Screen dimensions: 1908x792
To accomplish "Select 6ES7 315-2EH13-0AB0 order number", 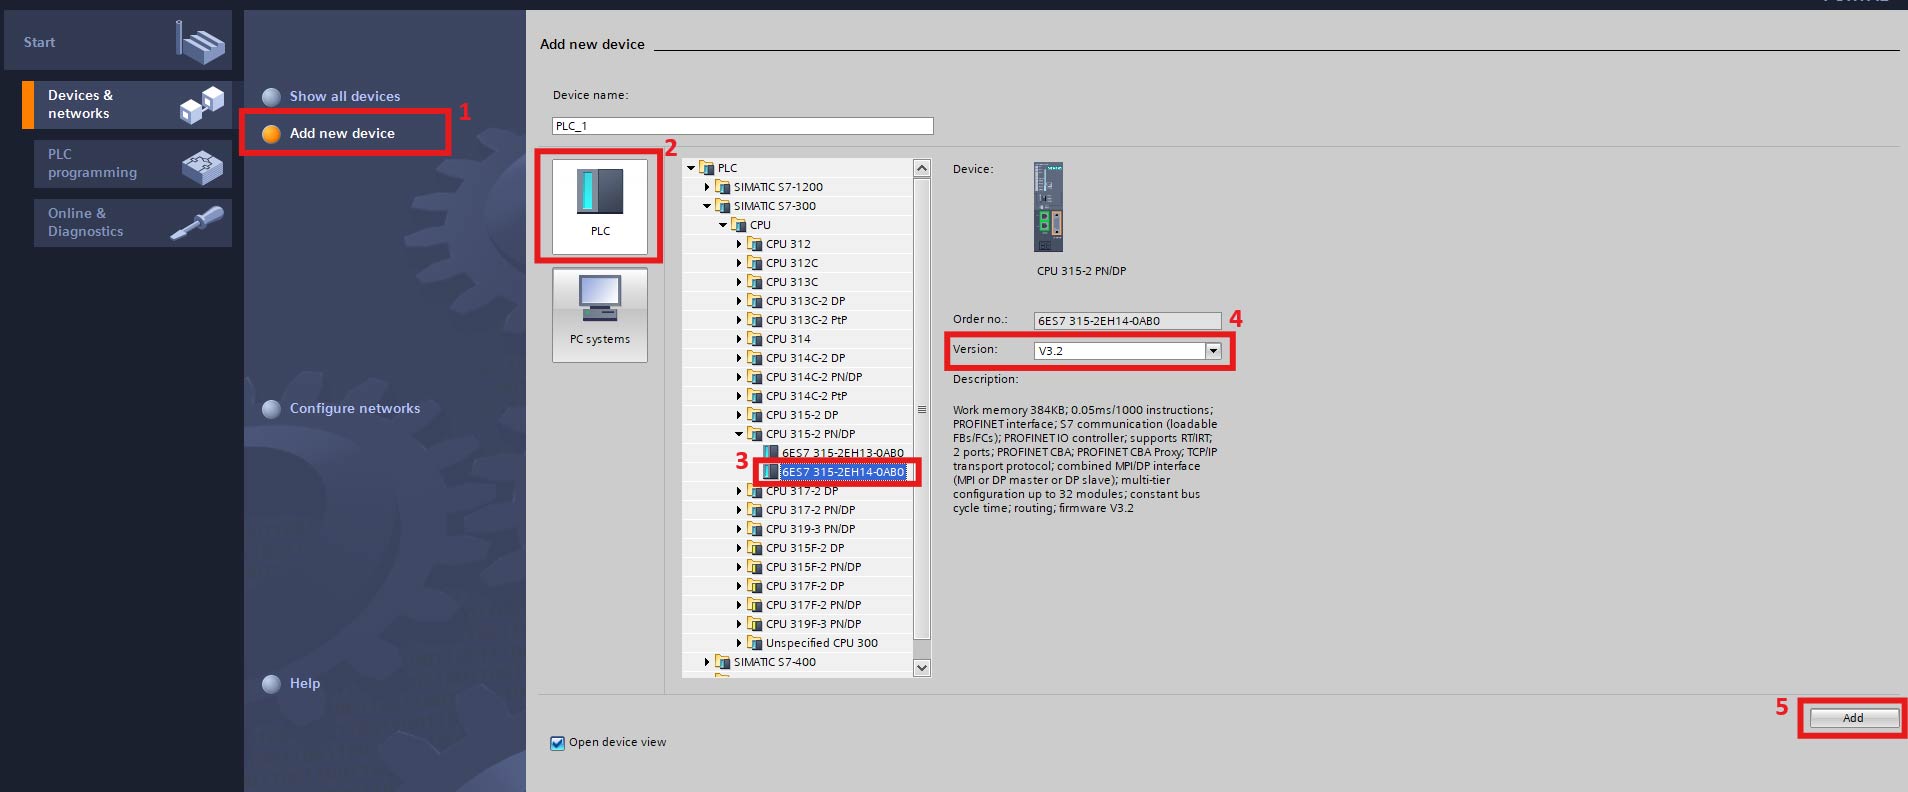I will 842,453.
